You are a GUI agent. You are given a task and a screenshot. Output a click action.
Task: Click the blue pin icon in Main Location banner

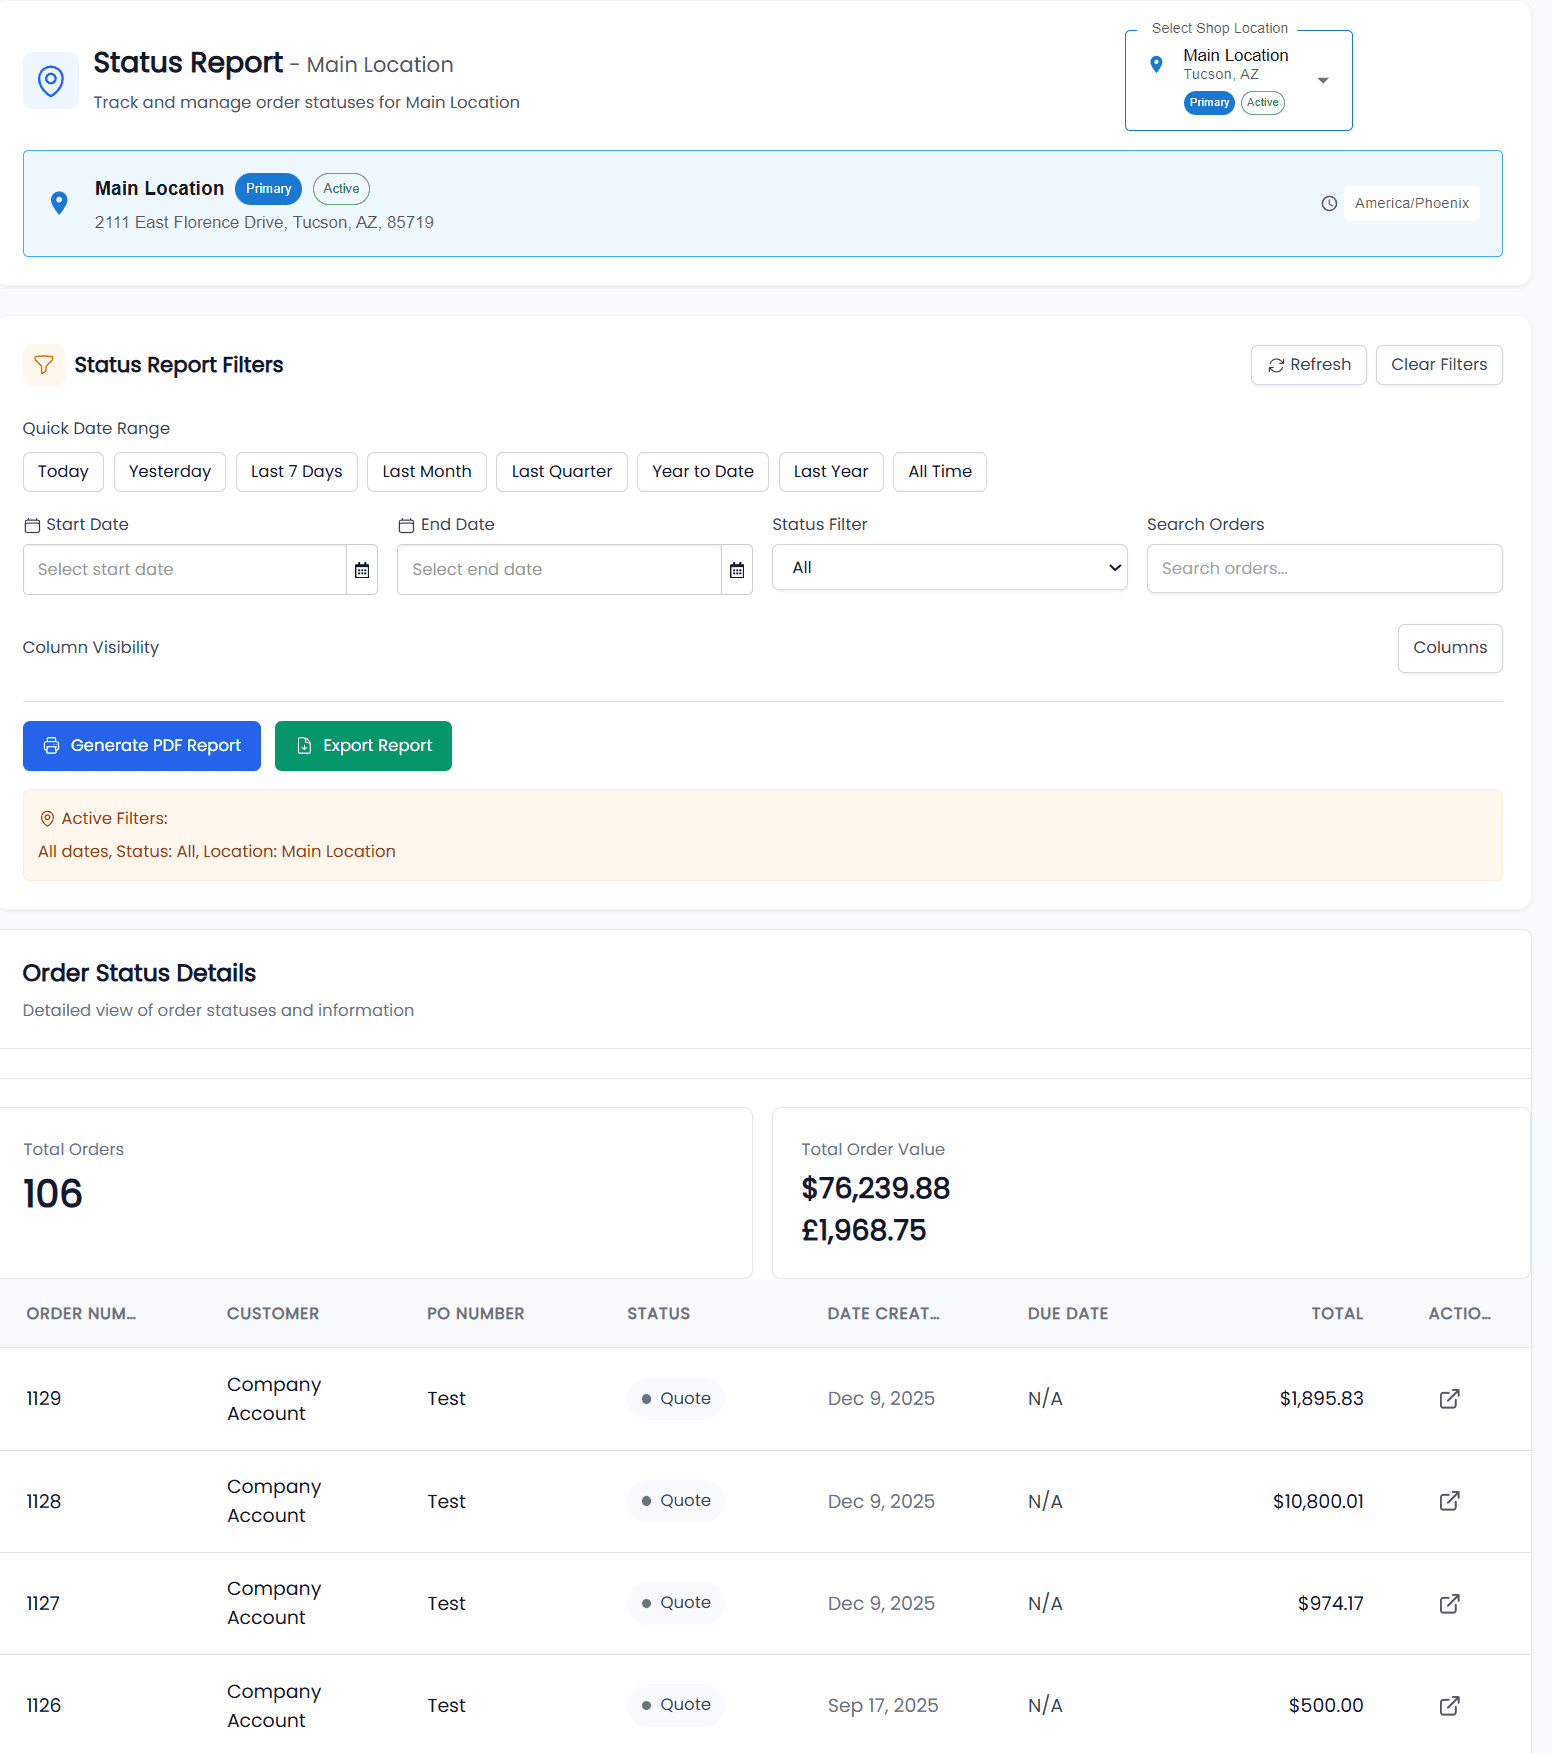(x=59, y=203)
